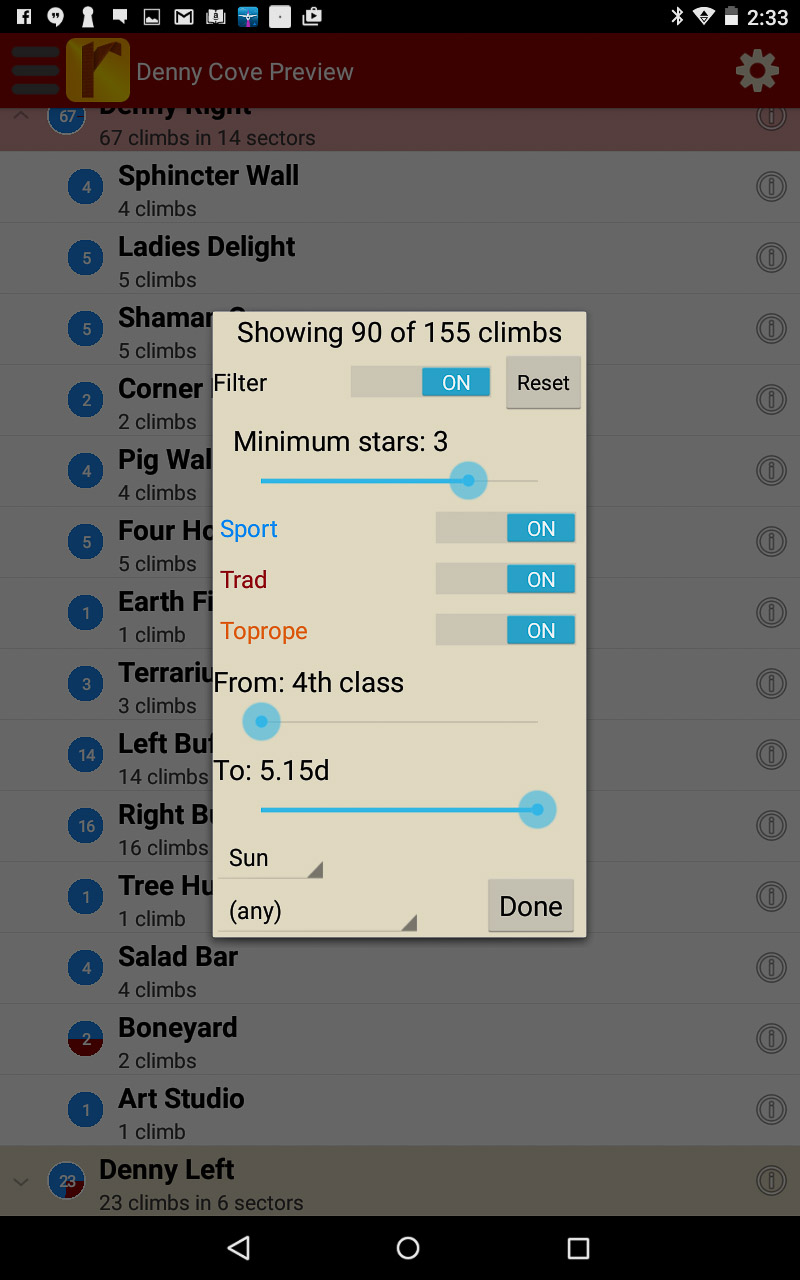This screenshot has width=800, height=1280.
Task: Disable the Sport climbs toggle
Action: pyautogui.click(x=505, y=529)
